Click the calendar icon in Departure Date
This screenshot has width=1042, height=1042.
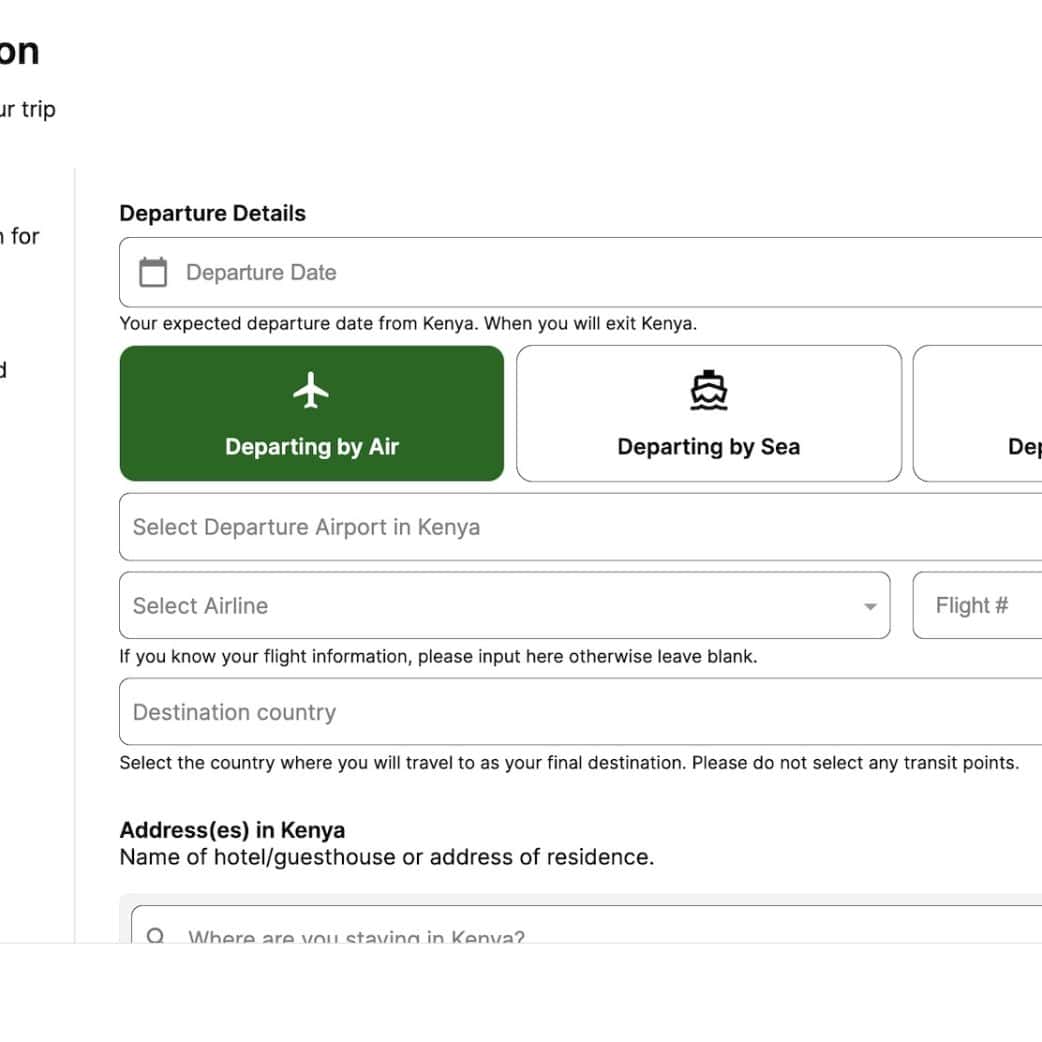(x=153, y=272)
